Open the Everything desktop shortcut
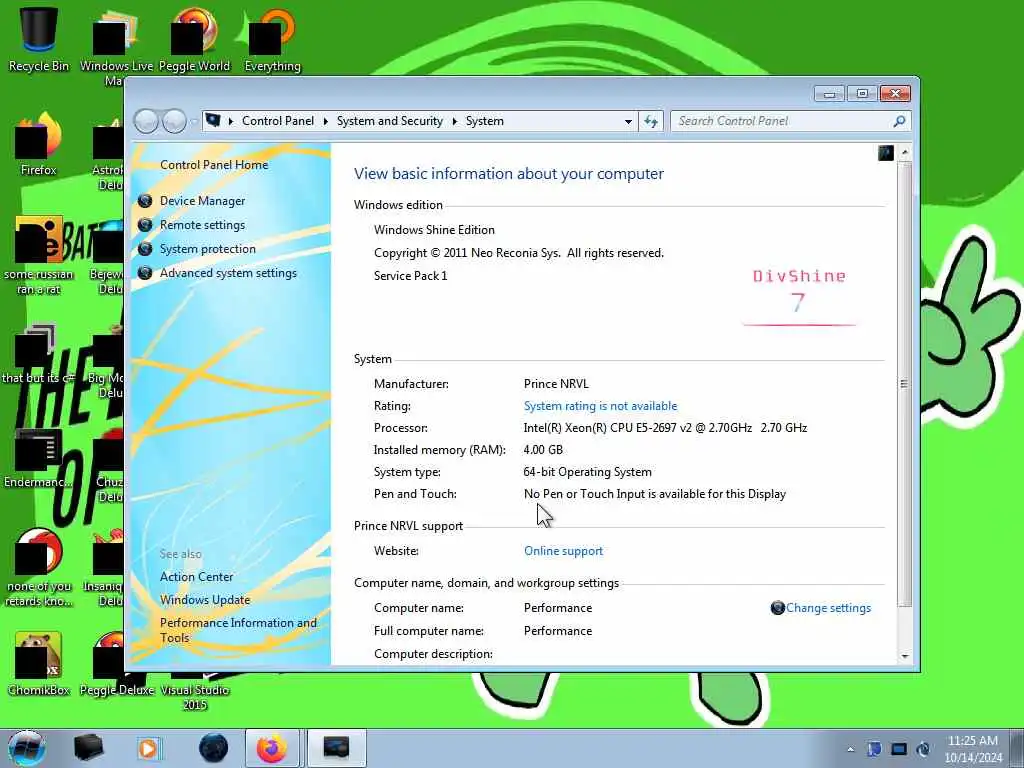1024x768 pixels. click(272, 40)
